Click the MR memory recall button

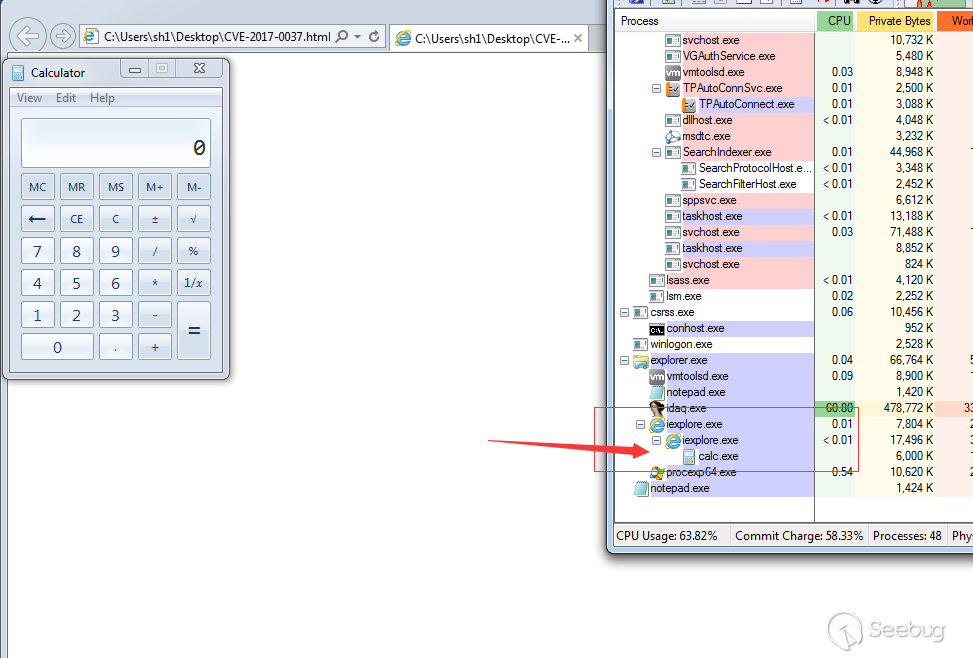point(77,186)
